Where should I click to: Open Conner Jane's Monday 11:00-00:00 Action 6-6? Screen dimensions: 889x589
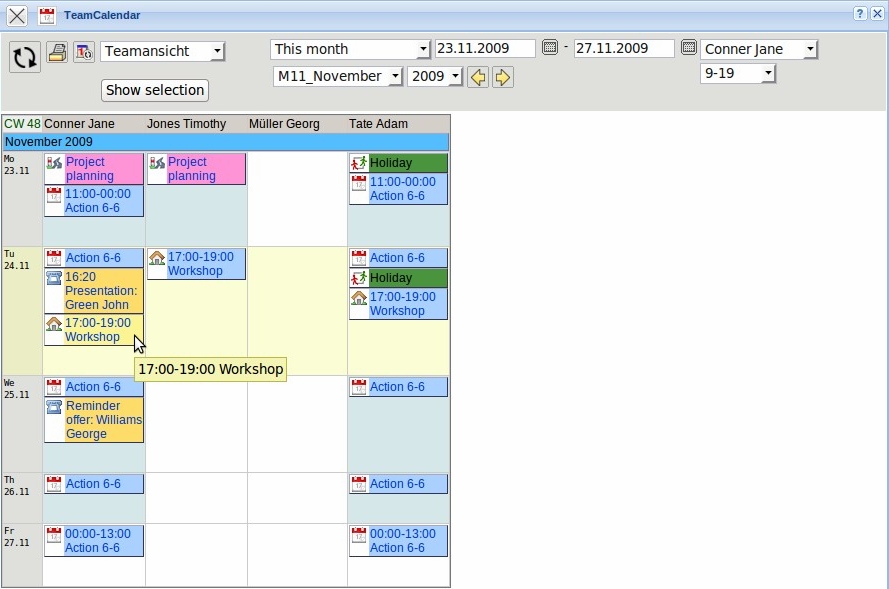94,201
